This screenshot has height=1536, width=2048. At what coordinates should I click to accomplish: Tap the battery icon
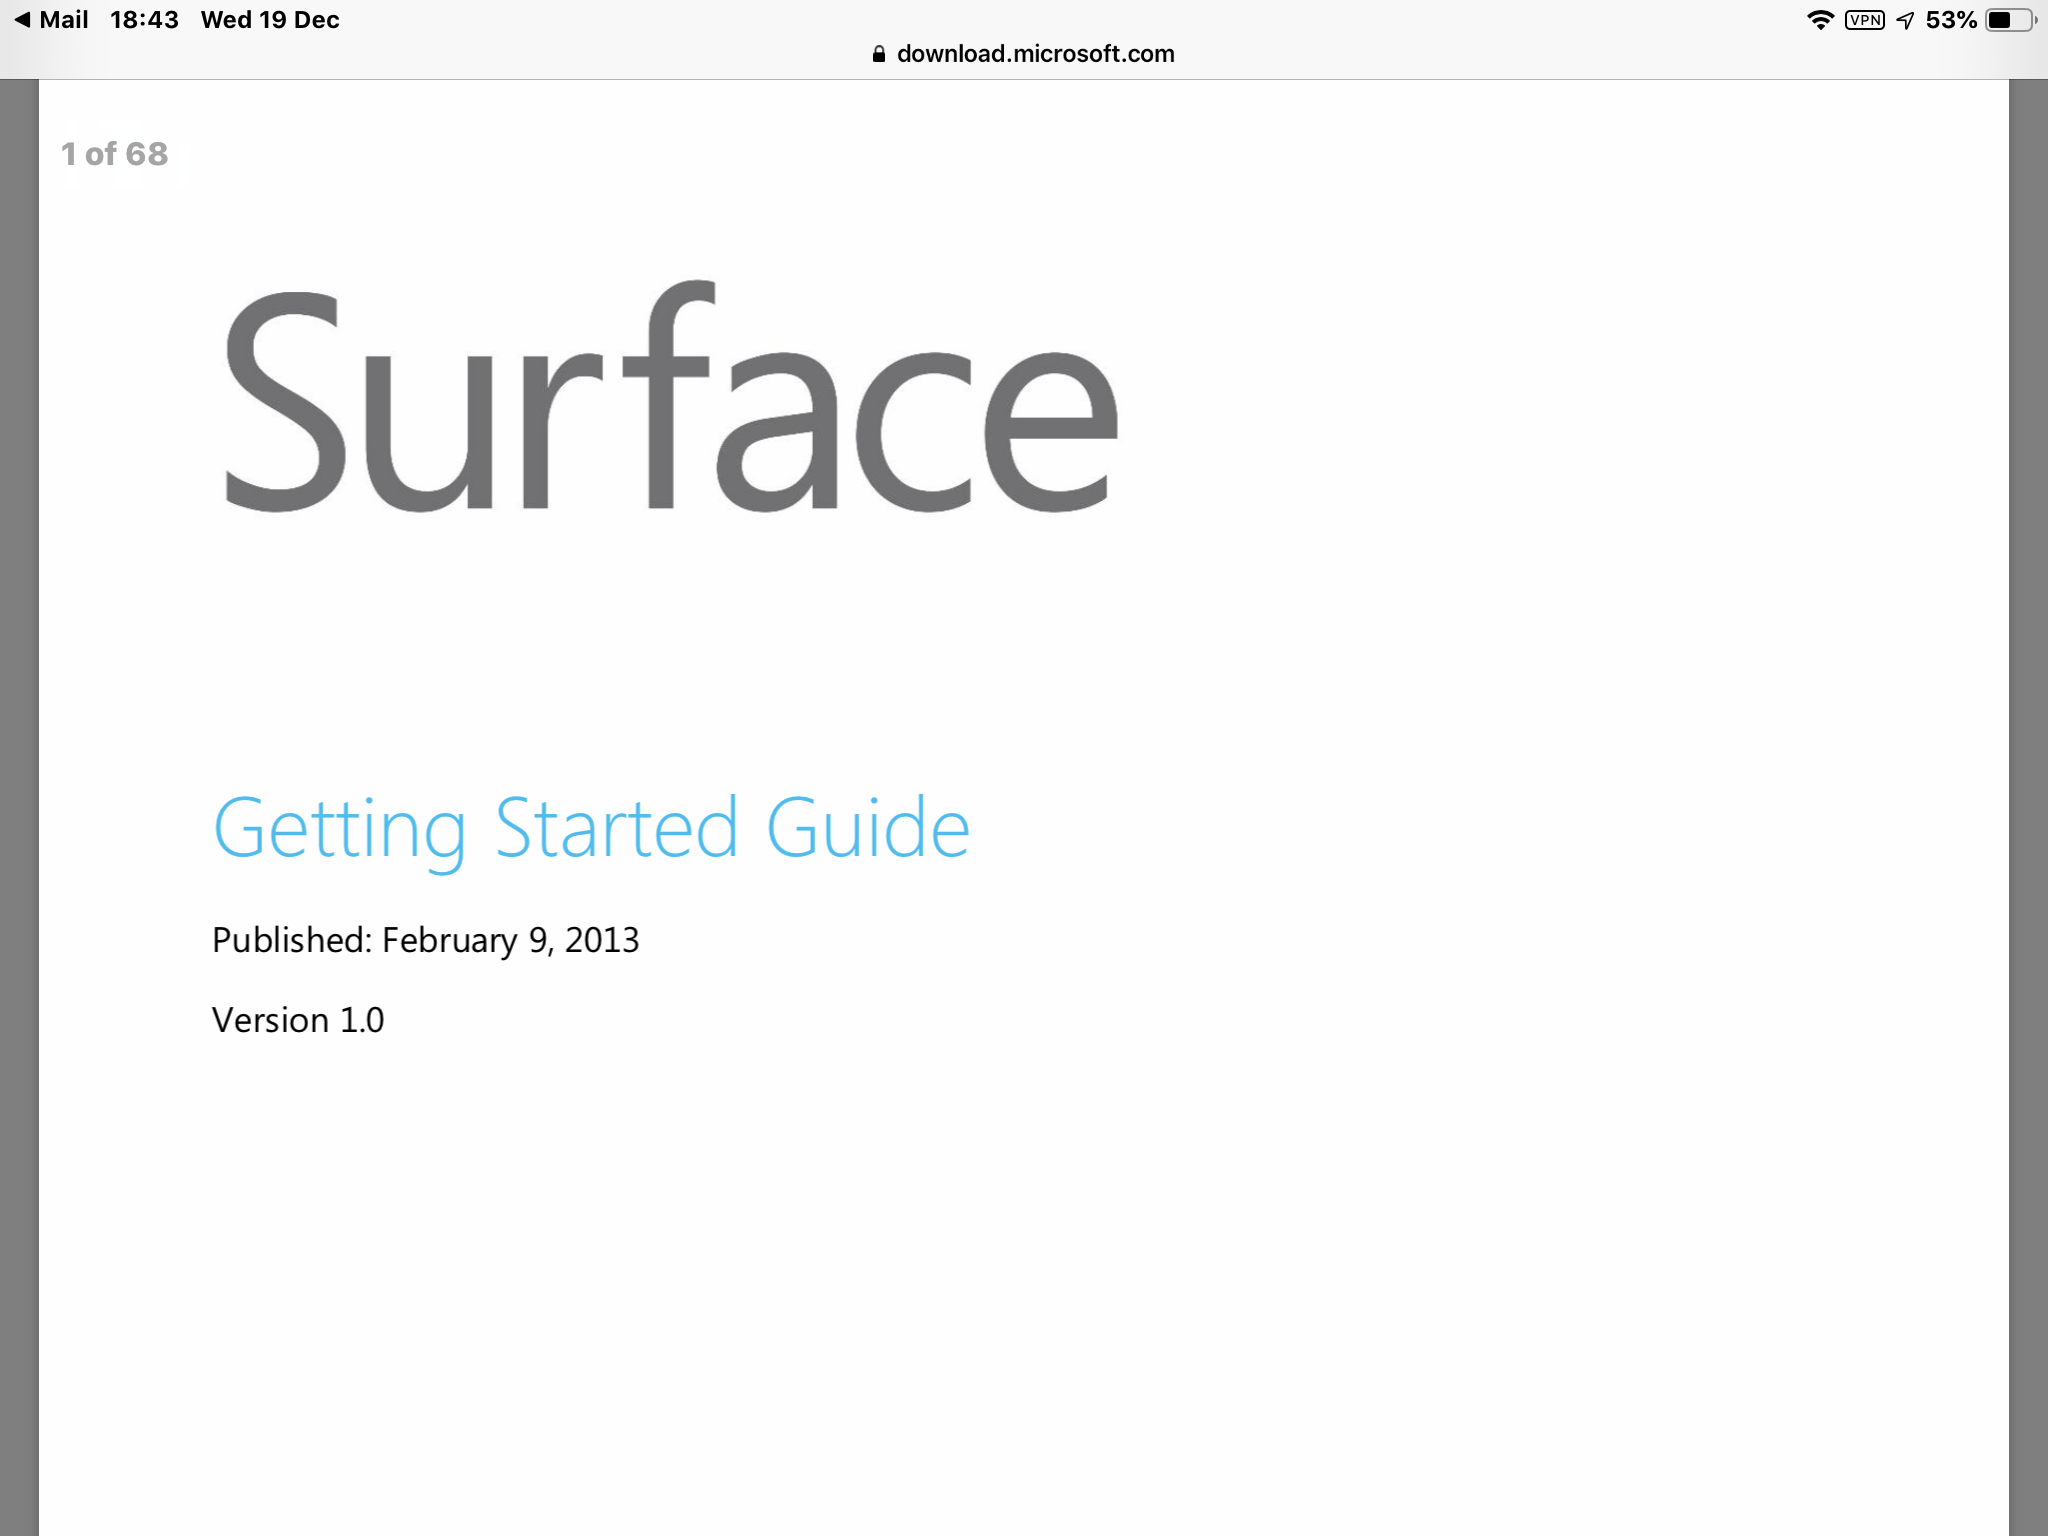[2009, 20]
